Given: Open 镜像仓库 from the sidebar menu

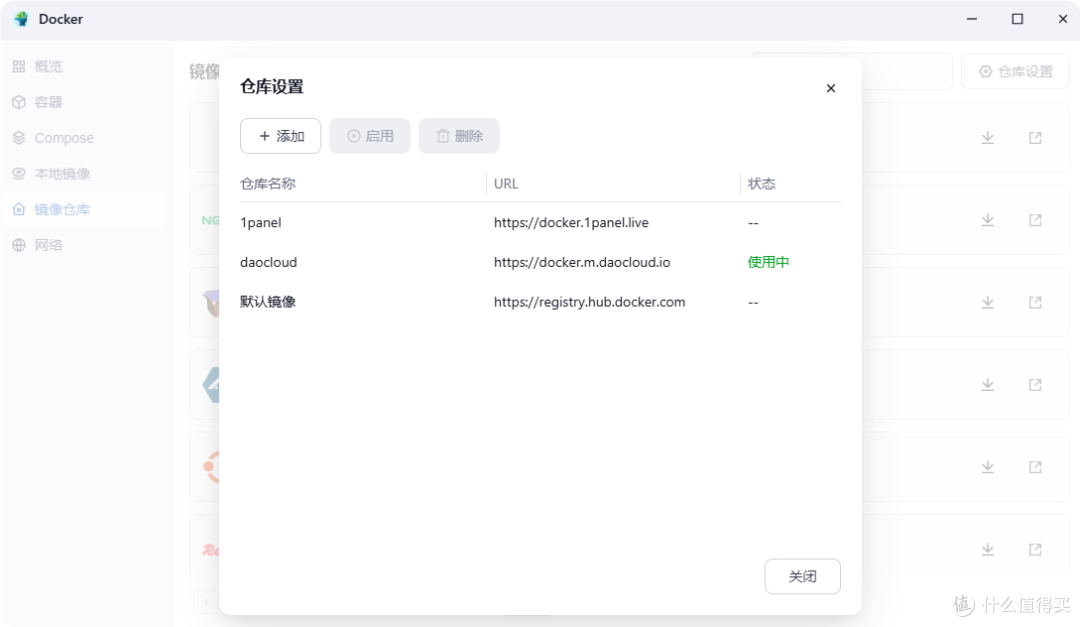Looking at the screenshot, I should pos(60,209).
